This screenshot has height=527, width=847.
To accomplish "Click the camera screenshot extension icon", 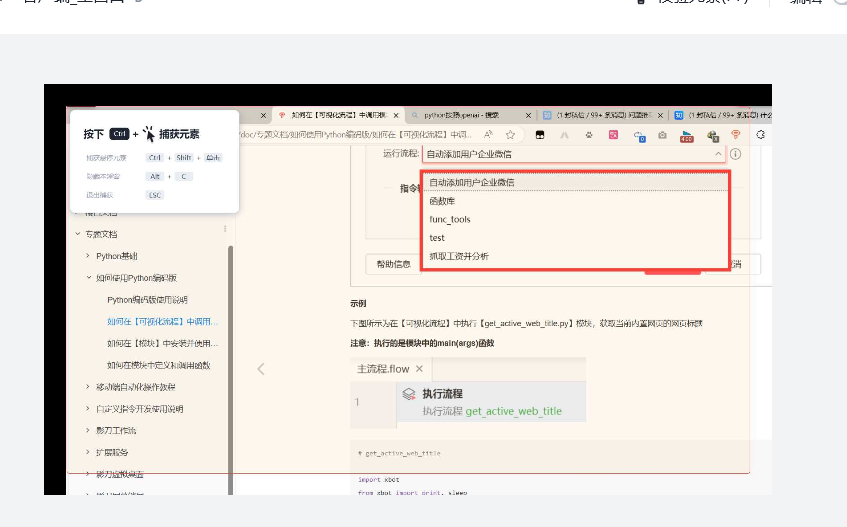I will coord(662,134).
